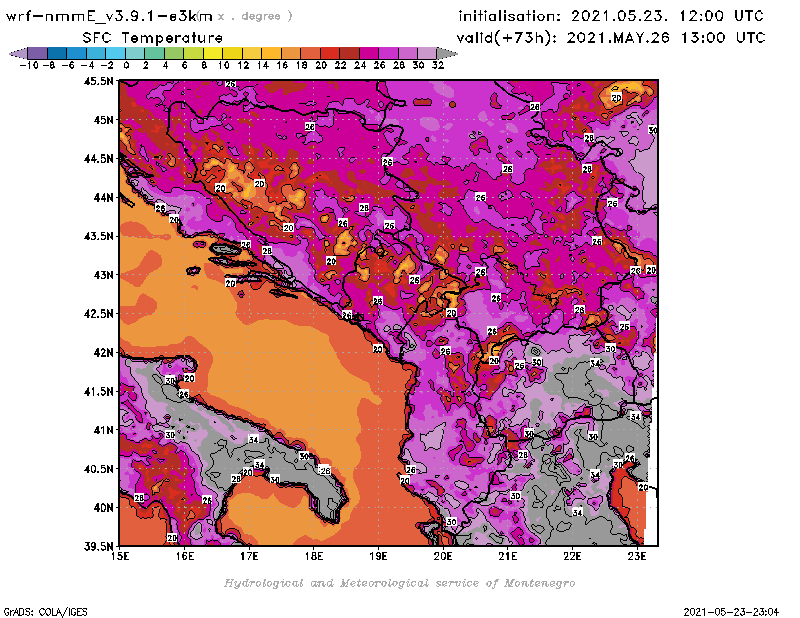Click the '43N' latitude label
800x618 pixels.
click(104, 275)
